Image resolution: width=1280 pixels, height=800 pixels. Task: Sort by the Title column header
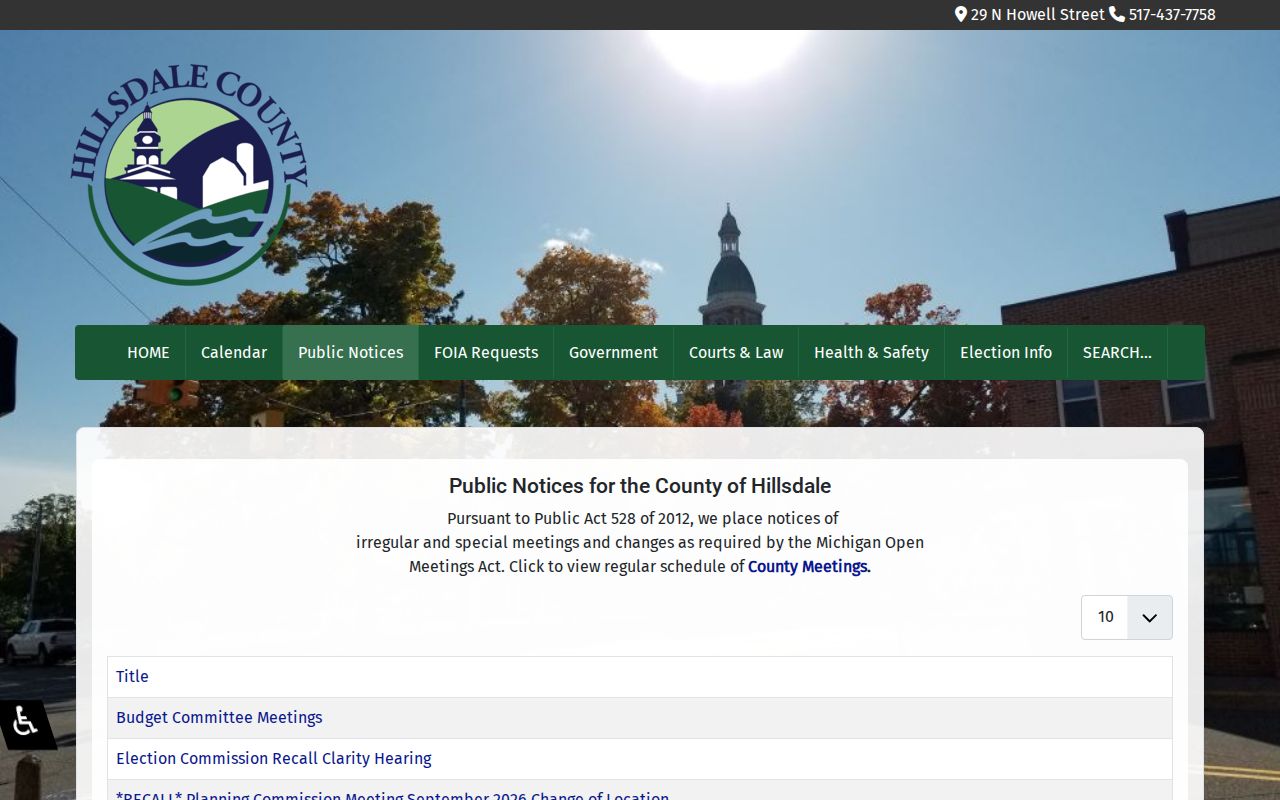click(x=132, y=677)
